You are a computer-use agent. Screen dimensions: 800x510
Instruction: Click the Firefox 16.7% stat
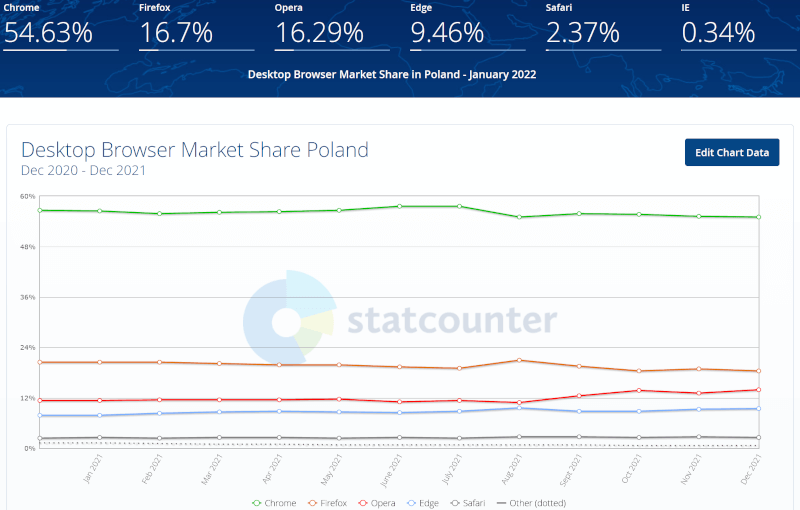pos(176,32)
